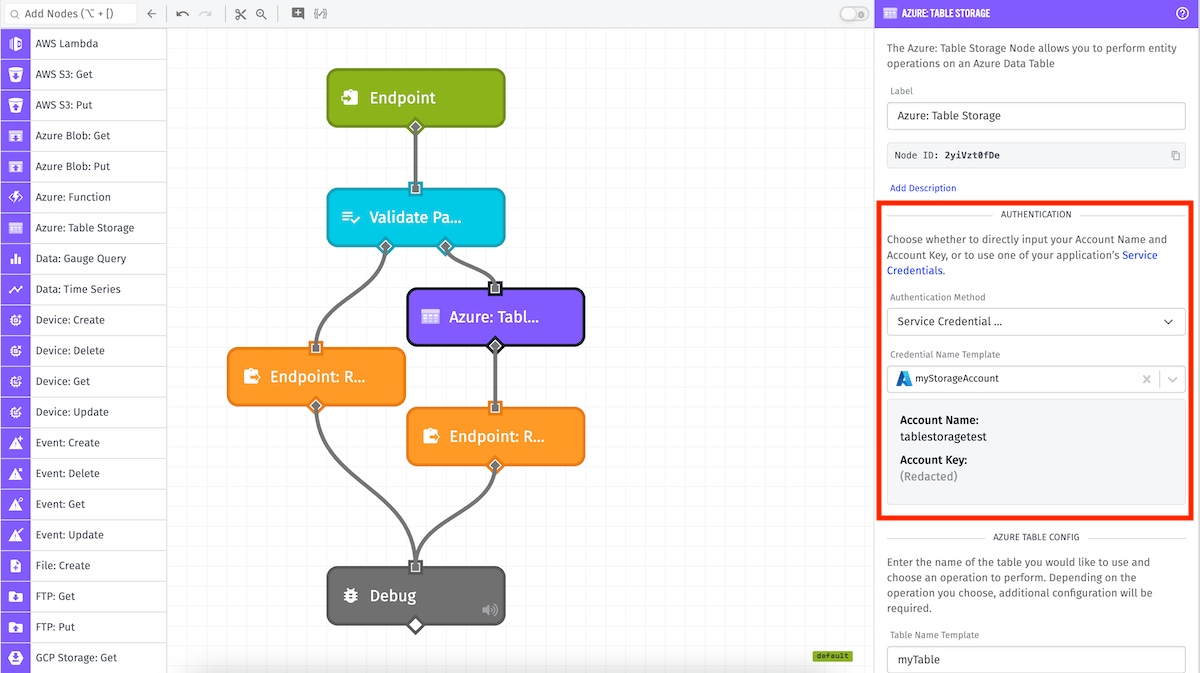Image resolution: width=1200 pixels, height=673 pixels.
Task: Add the AWS Lambda node
Action: pyautogui.click(x=84, y=44)
